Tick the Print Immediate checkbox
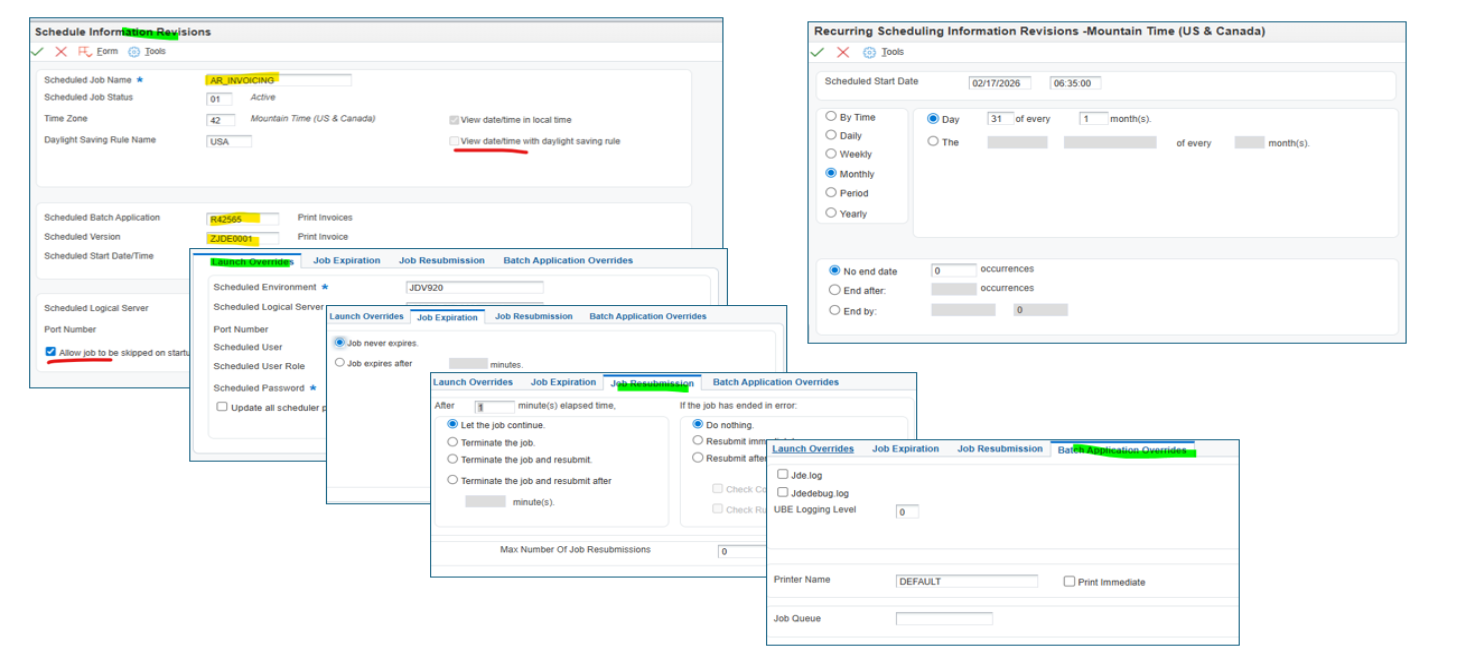This screenshot has height=665, width=1466. click(x=1069, y=581)
